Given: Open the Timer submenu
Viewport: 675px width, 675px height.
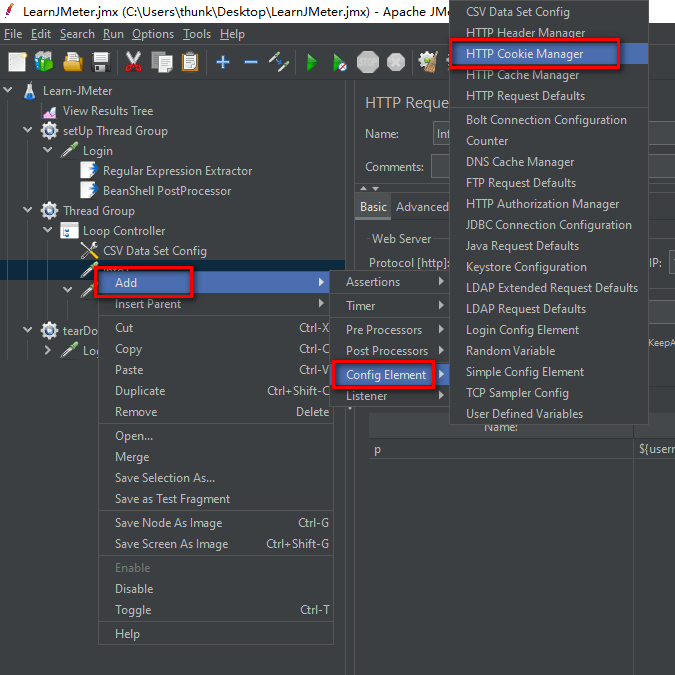Looking at the screenshot, I should coord(389,306).
